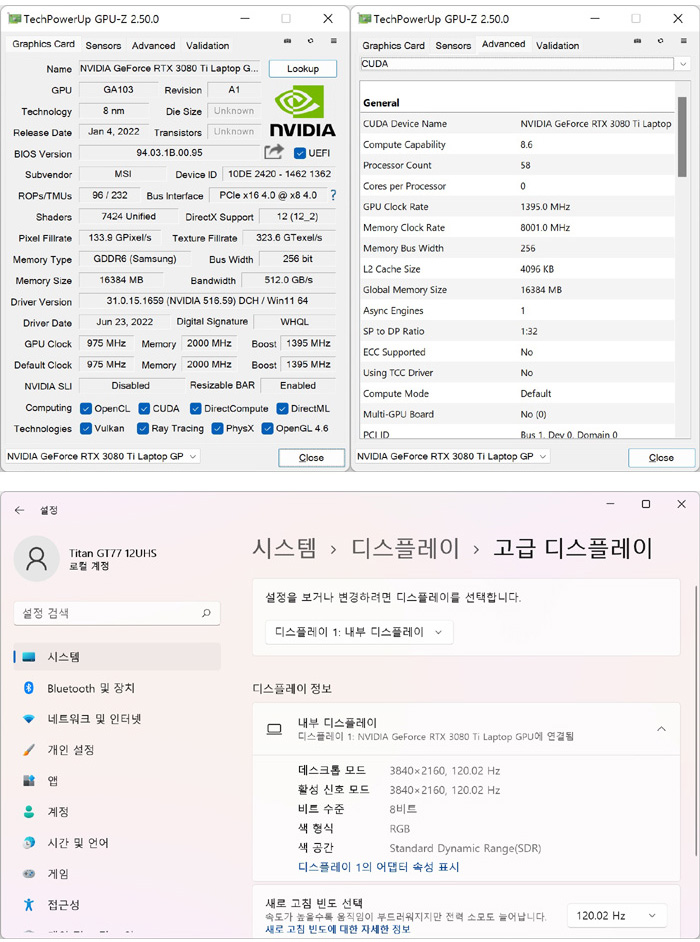Collapse the 내부 디스플레이 info section

661,729
